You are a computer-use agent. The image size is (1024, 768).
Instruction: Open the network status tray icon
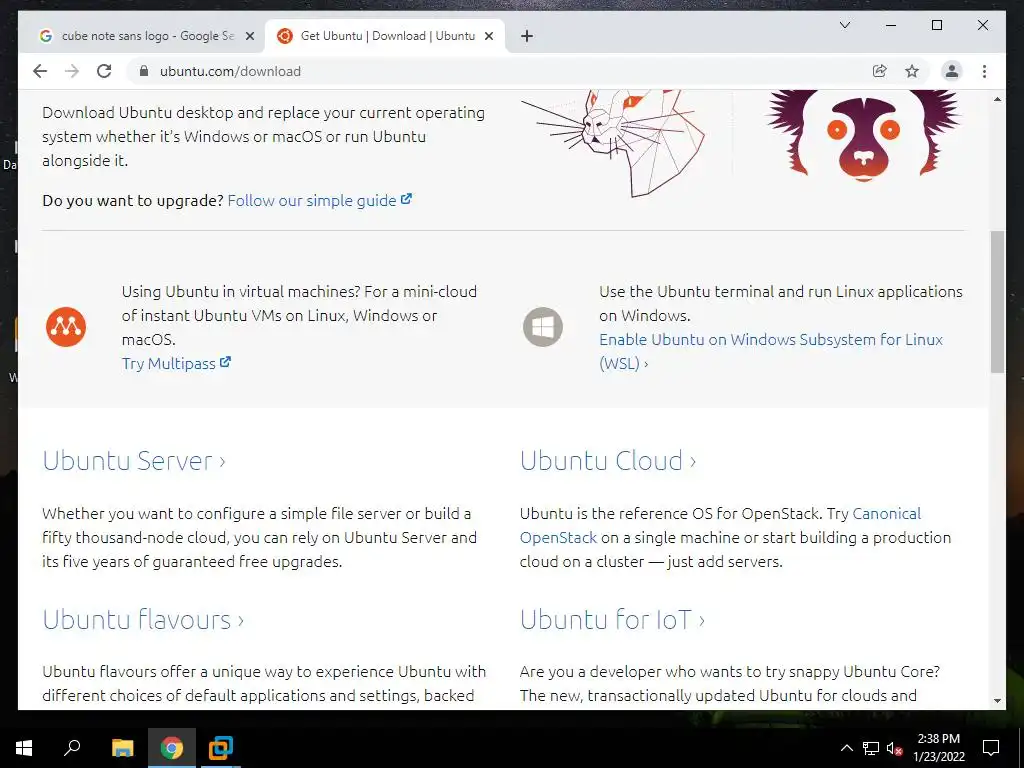(x=871, y=748)
